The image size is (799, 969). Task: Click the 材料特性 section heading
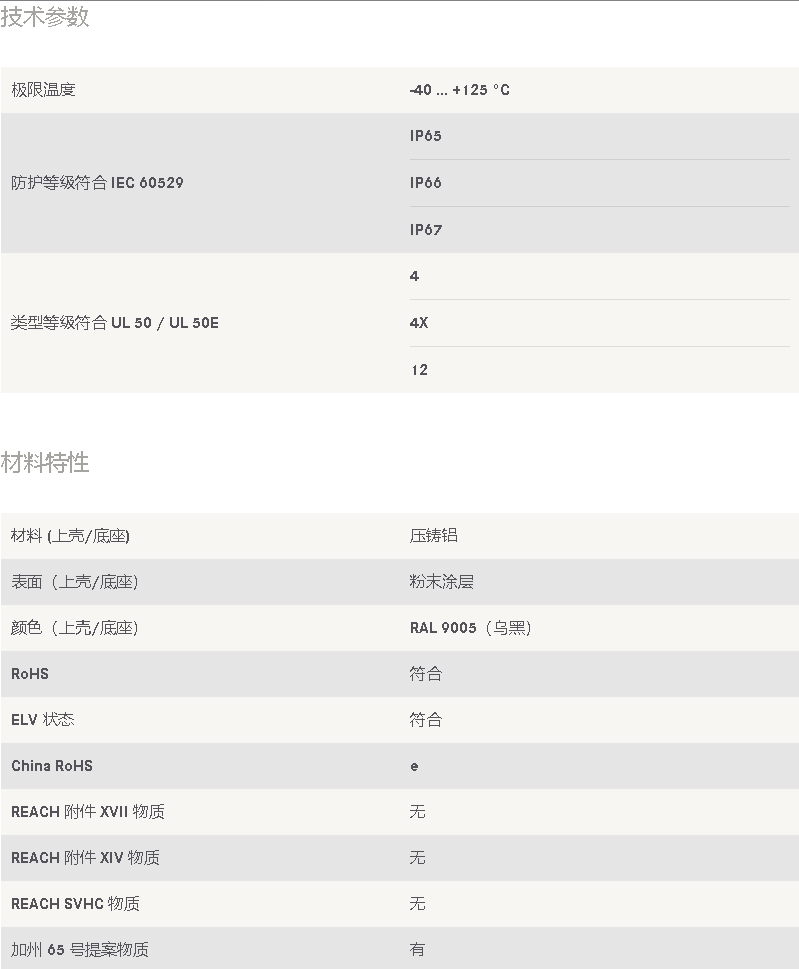45,463
